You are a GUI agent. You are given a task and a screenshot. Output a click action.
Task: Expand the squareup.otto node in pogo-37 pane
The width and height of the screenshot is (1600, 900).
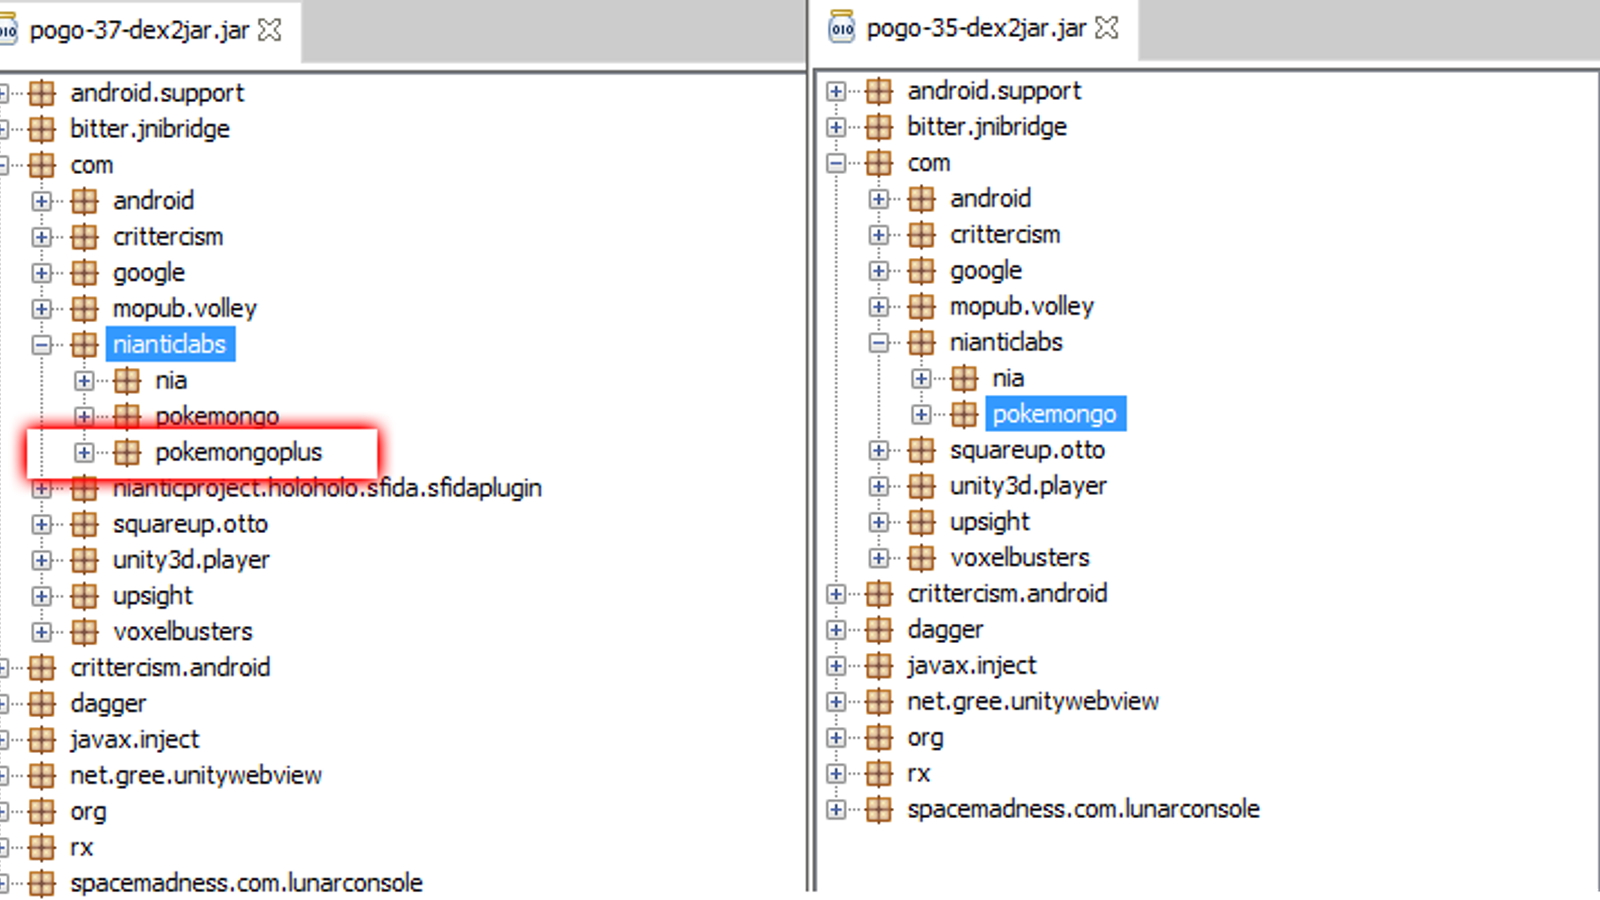point(41,524)
